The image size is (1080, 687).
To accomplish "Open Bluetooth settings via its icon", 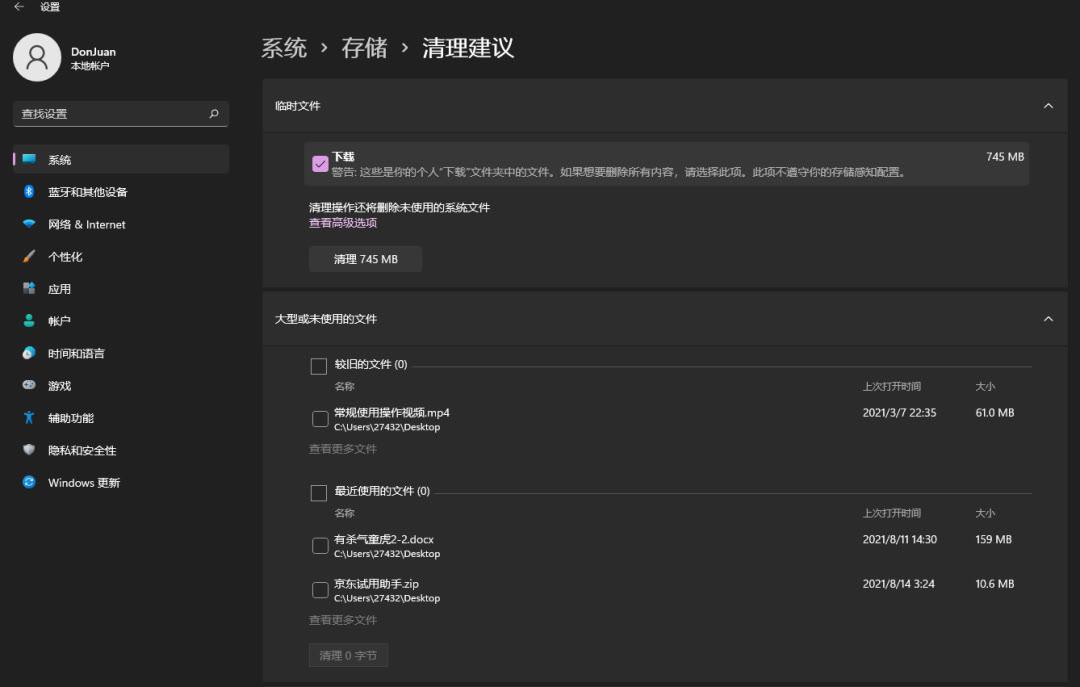I will (29, 192).
